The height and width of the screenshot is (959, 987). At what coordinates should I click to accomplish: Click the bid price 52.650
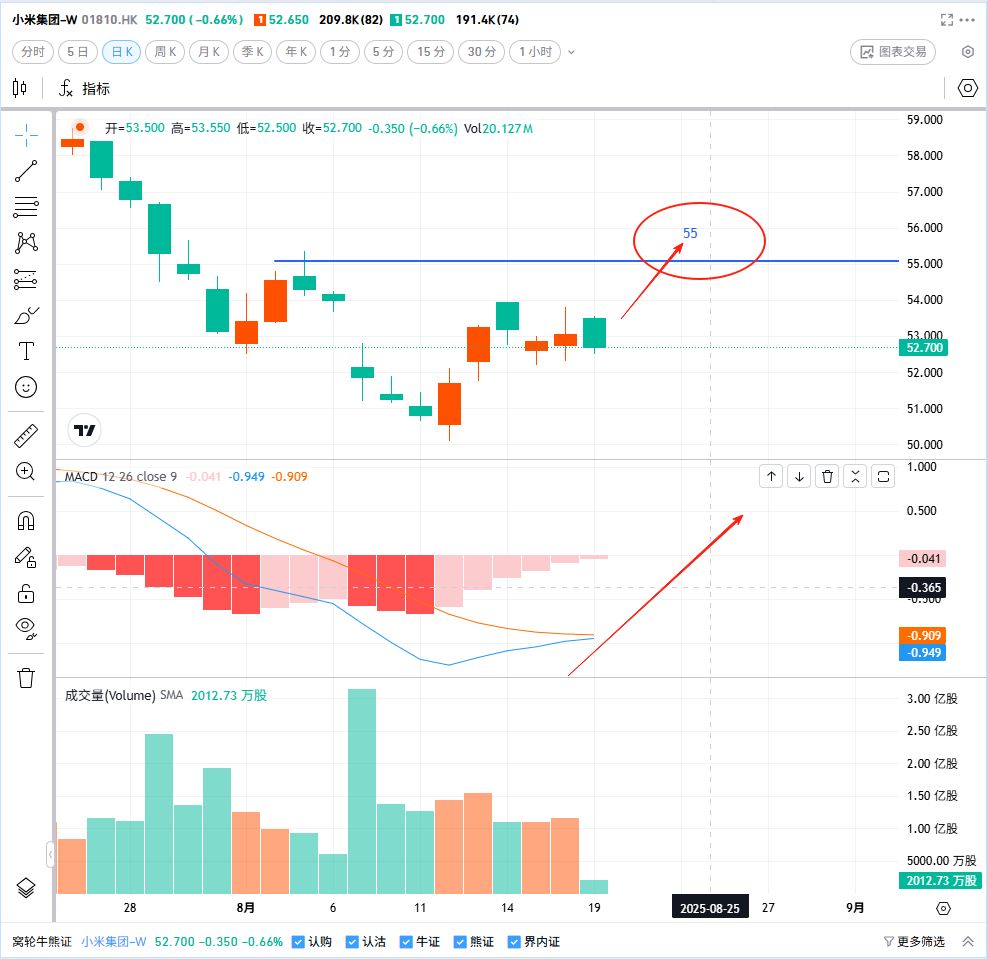click(288, 20)
